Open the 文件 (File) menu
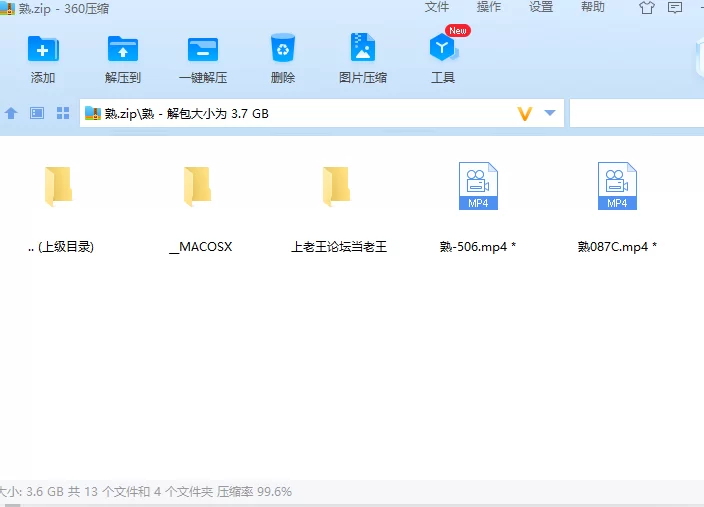Viewport: 704px width, 507px height. 437,7
